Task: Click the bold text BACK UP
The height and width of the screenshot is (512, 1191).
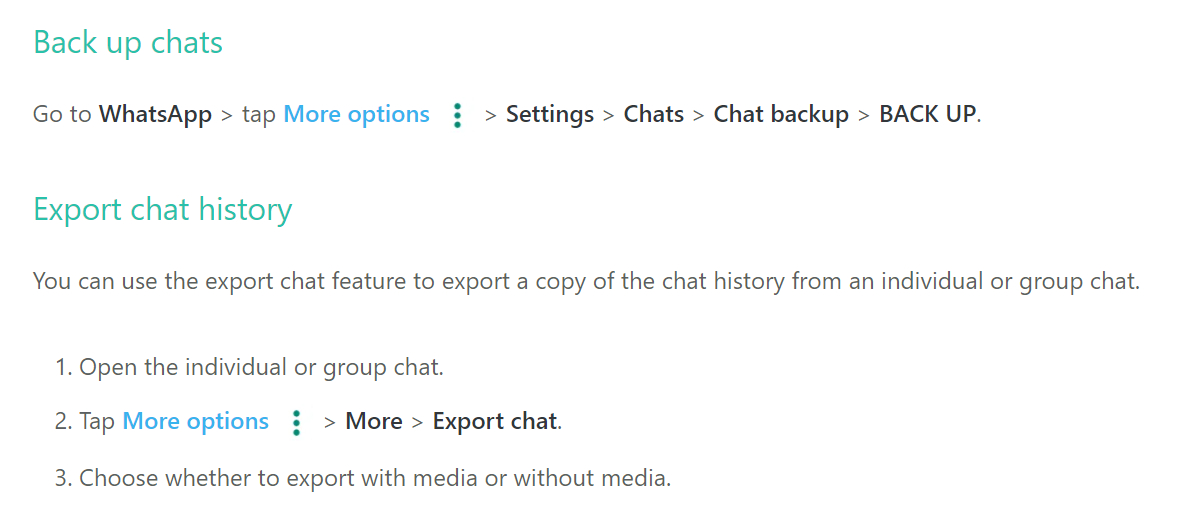Action: point(927,115)
